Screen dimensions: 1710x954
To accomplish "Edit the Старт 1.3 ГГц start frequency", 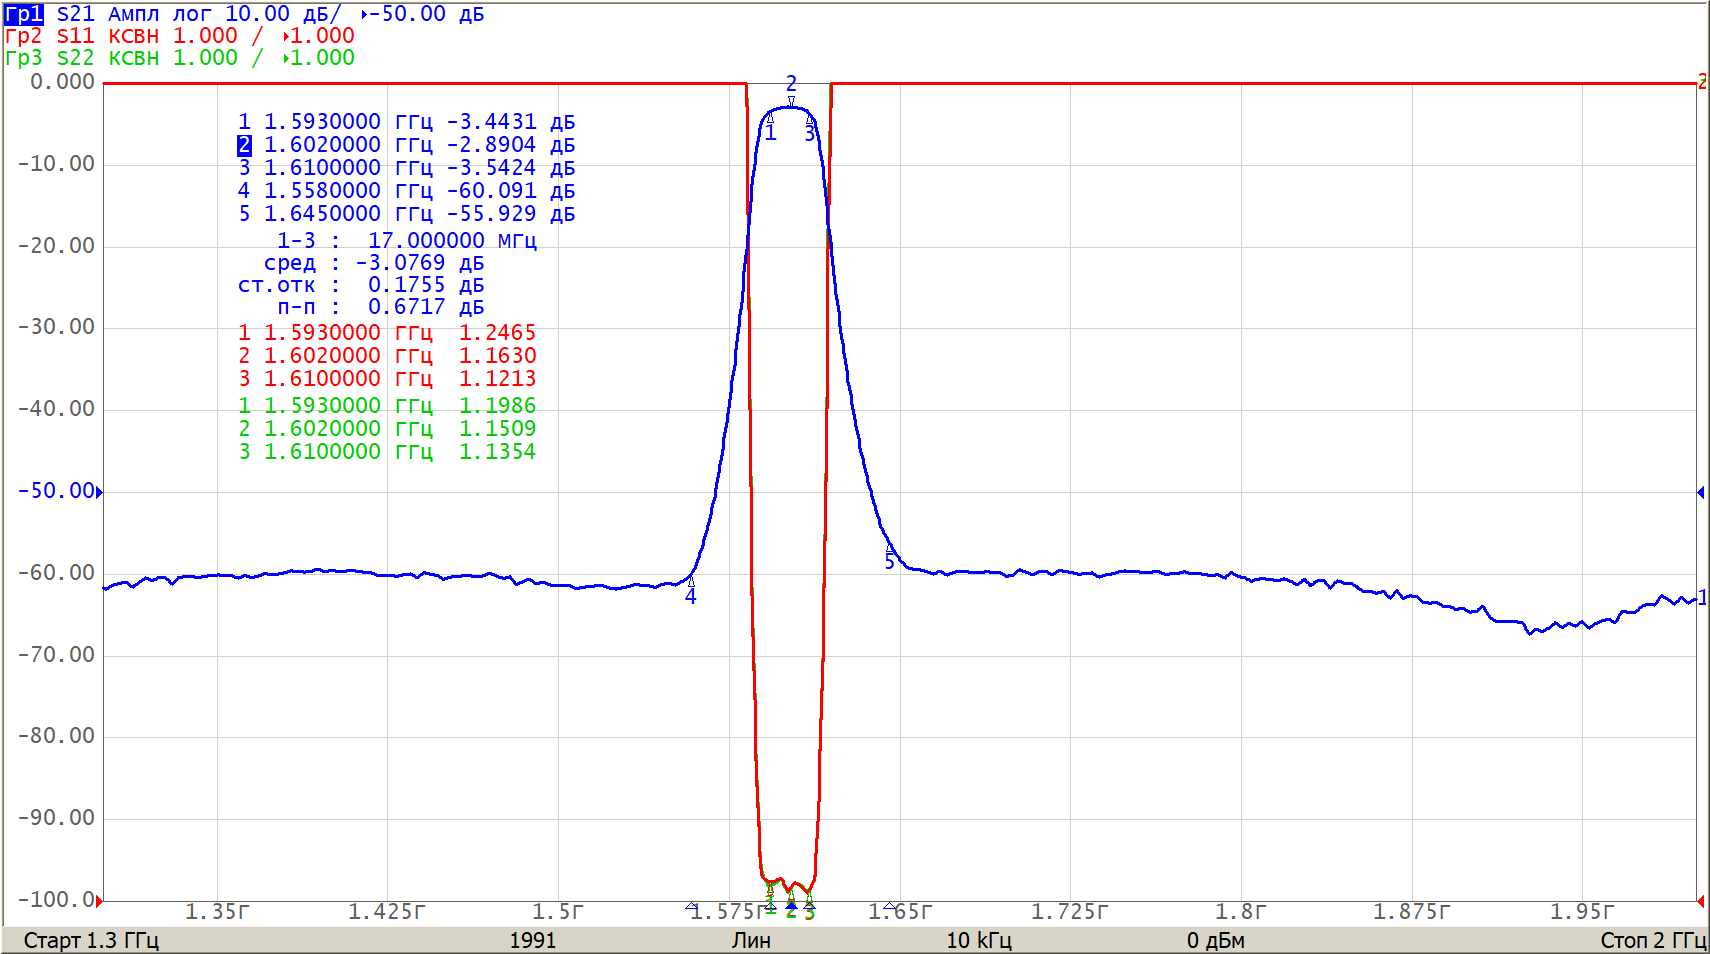I will click(x=91, y=940).
